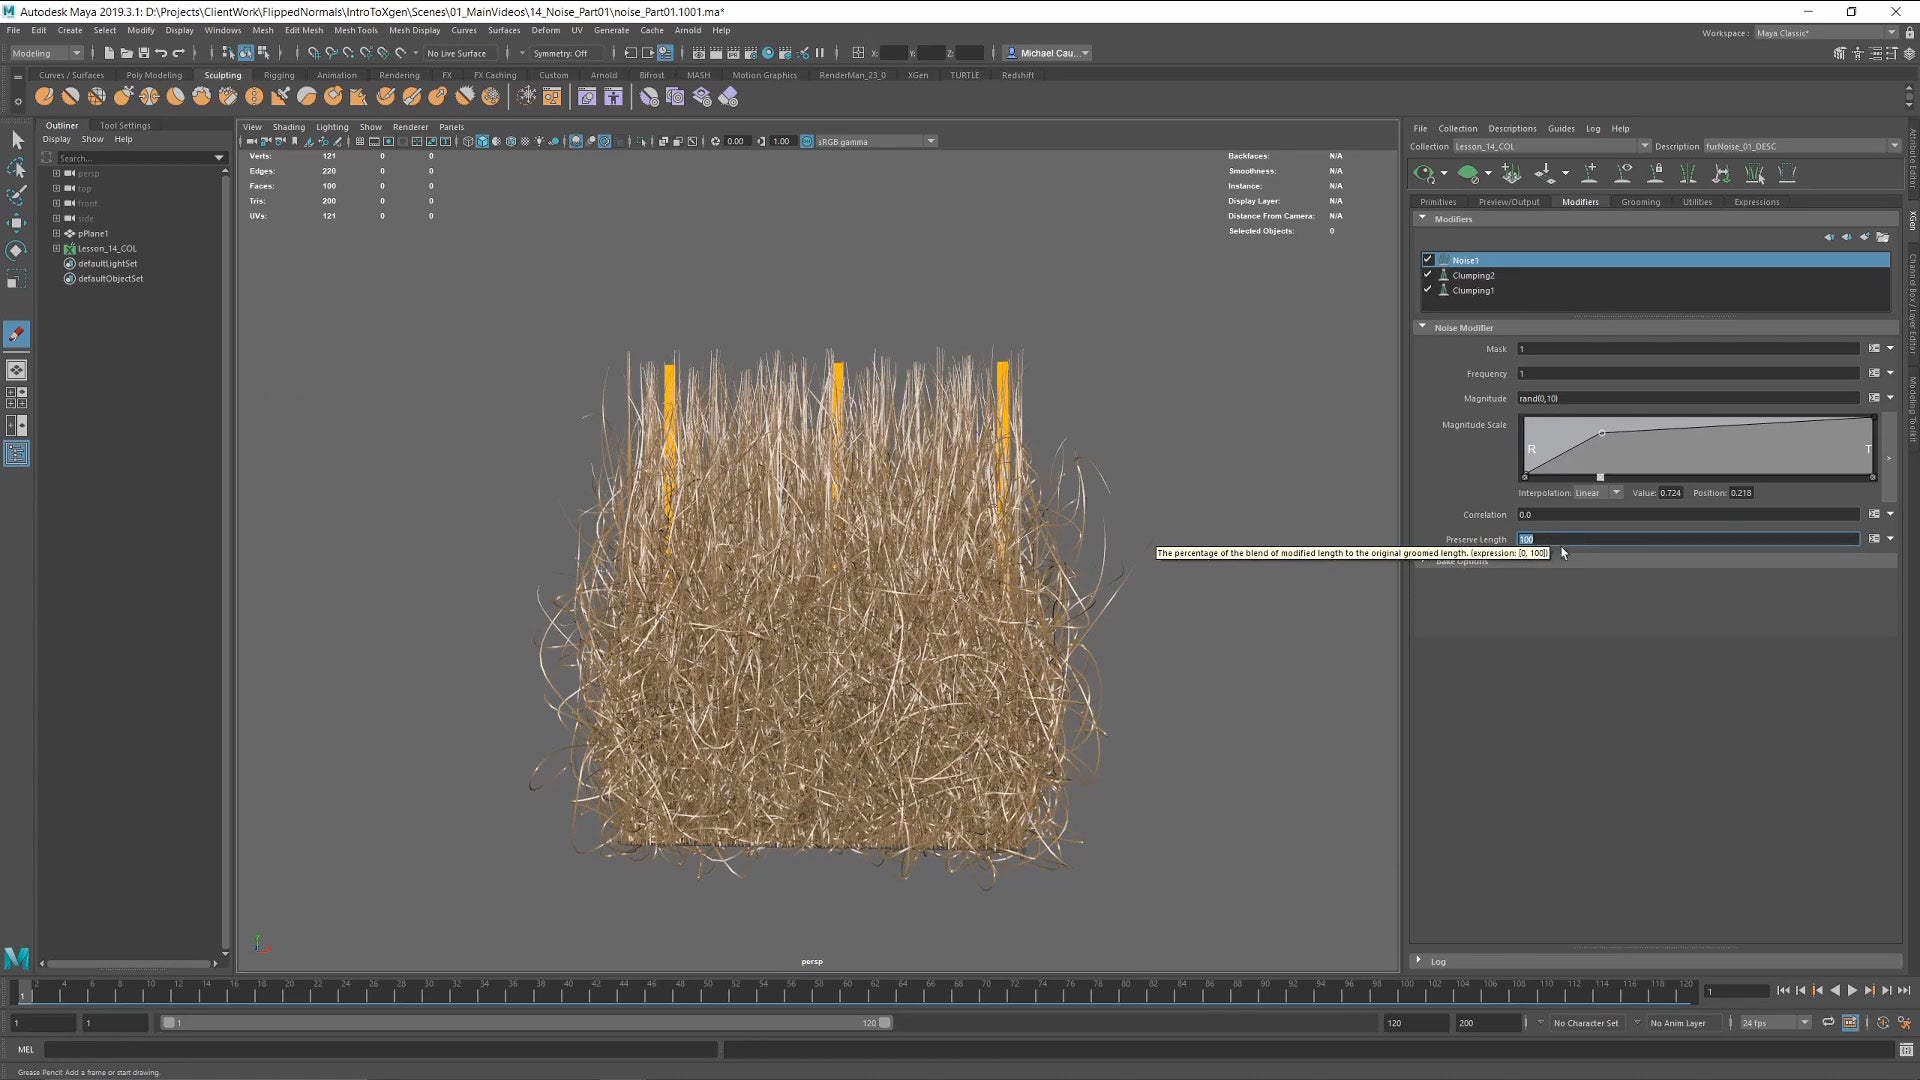Open XGen Descriptions menu

[x=1512, y=128]
